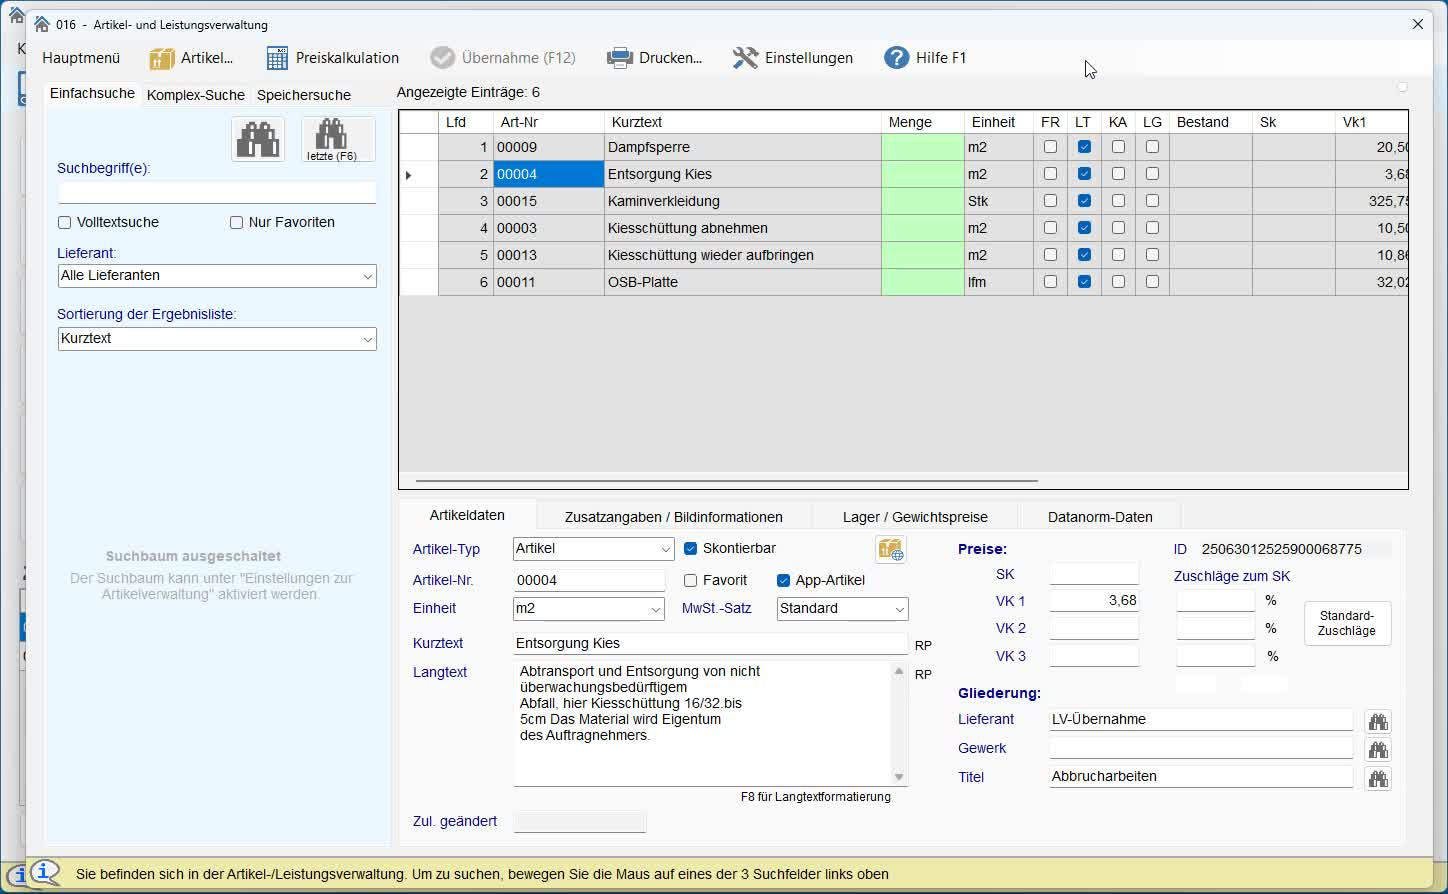
Task: Click the Drucken printer icon
Action: [x=620, y=58]
